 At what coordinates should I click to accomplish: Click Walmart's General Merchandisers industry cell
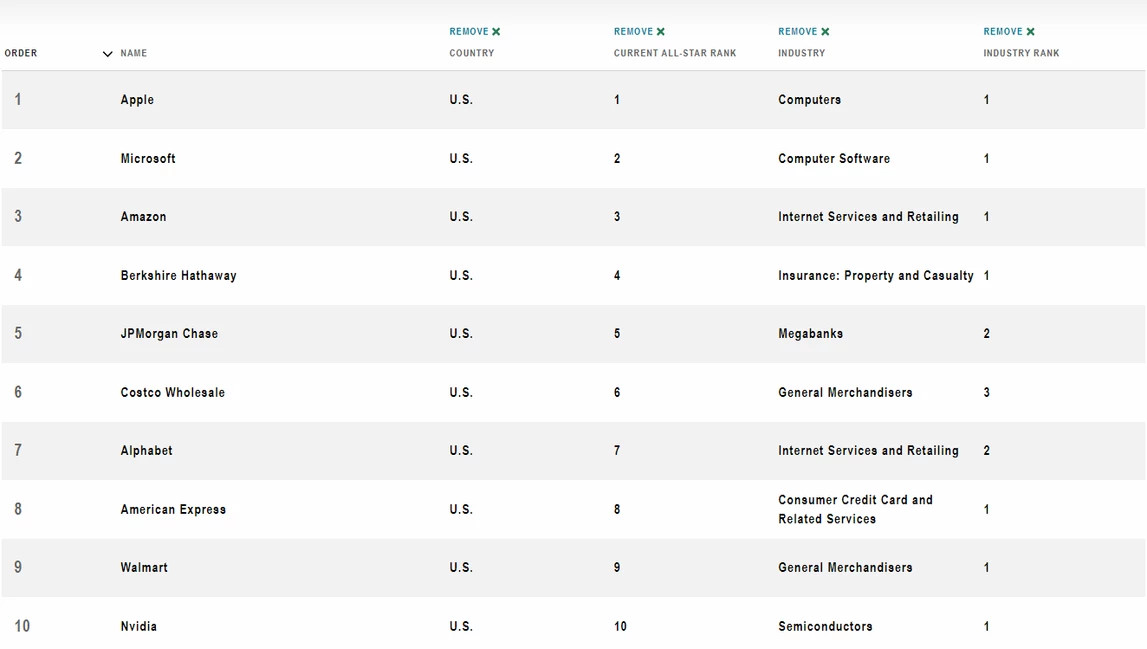click(x=846, y=568)
